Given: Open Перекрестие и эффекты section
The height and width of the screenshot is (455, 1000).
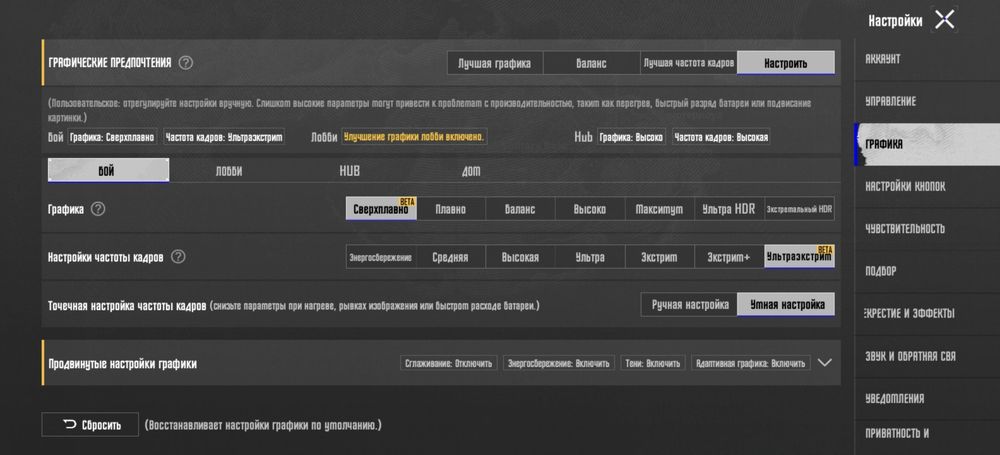Looking at the screenshot, I should pyautogui.click(x=927, y=313).
